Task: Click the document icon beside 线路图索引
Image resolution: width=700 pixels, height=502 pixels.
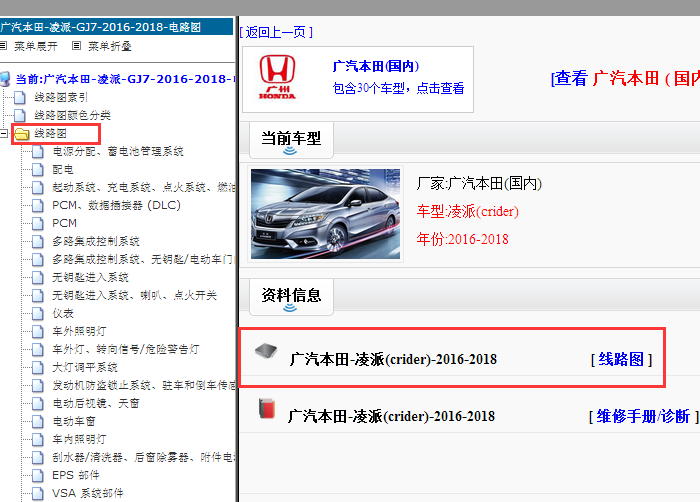Action: tap(20, 97)
